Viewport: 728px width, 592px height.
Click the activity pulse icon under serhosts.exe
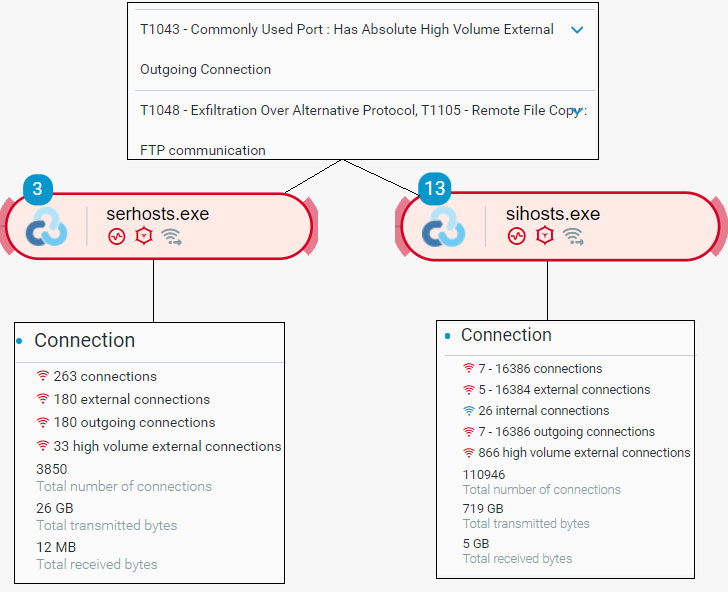(116, 237)
